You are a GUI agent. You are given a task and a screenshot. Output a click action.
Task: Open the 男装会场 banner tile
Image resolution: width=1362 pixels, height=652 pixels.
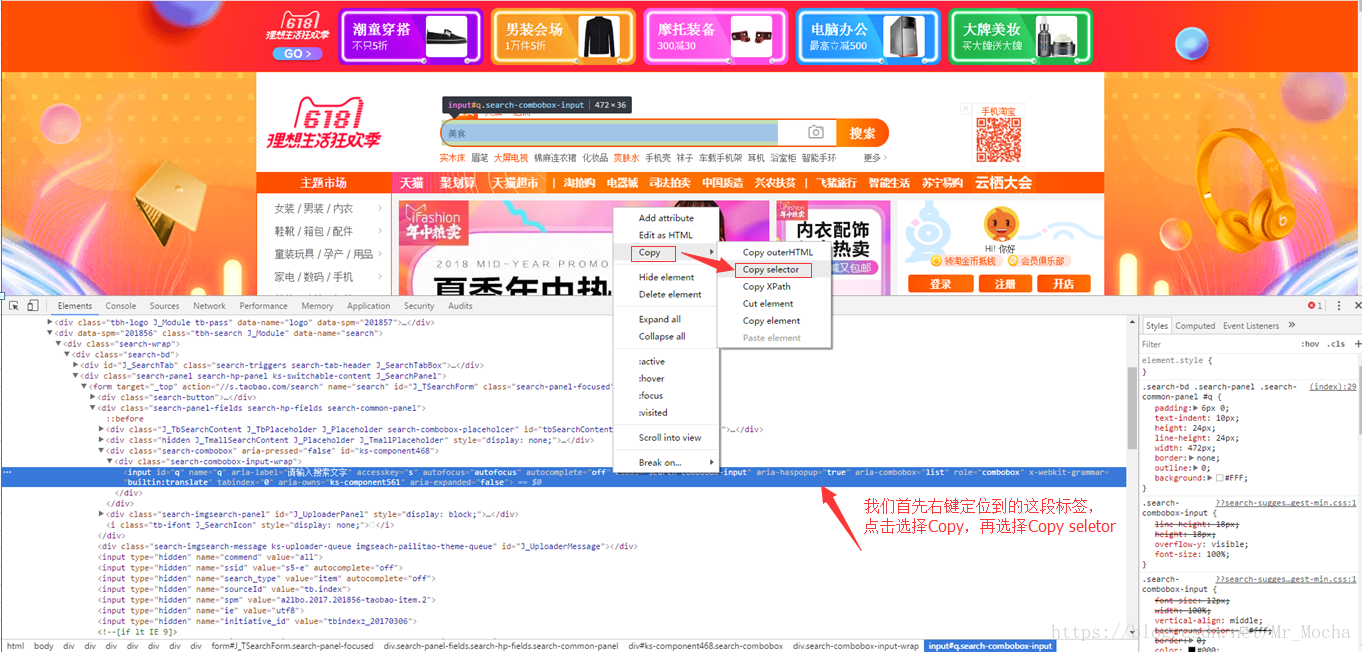click(563, 37)
